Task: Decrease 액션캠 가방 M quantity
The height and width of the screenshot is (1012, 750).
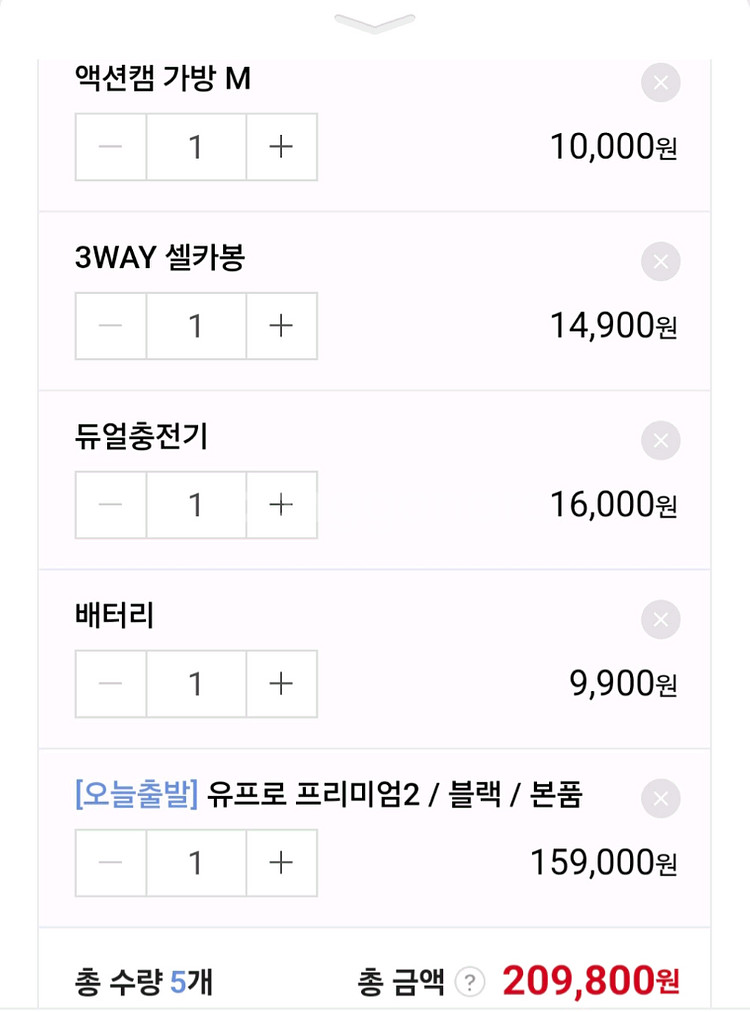Action: (x=111, y=147)
